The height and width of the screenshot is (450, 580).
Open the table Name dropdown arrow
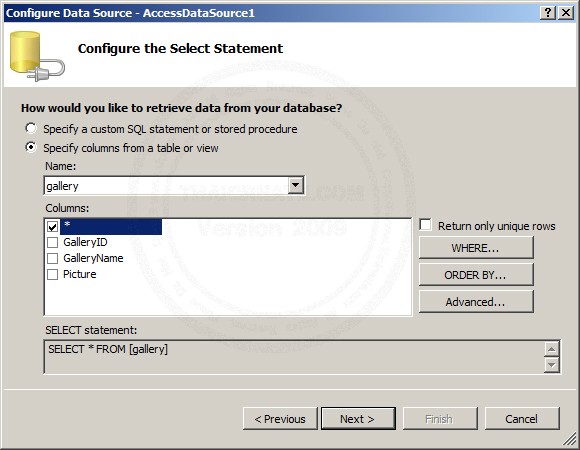tap(296, 185)
